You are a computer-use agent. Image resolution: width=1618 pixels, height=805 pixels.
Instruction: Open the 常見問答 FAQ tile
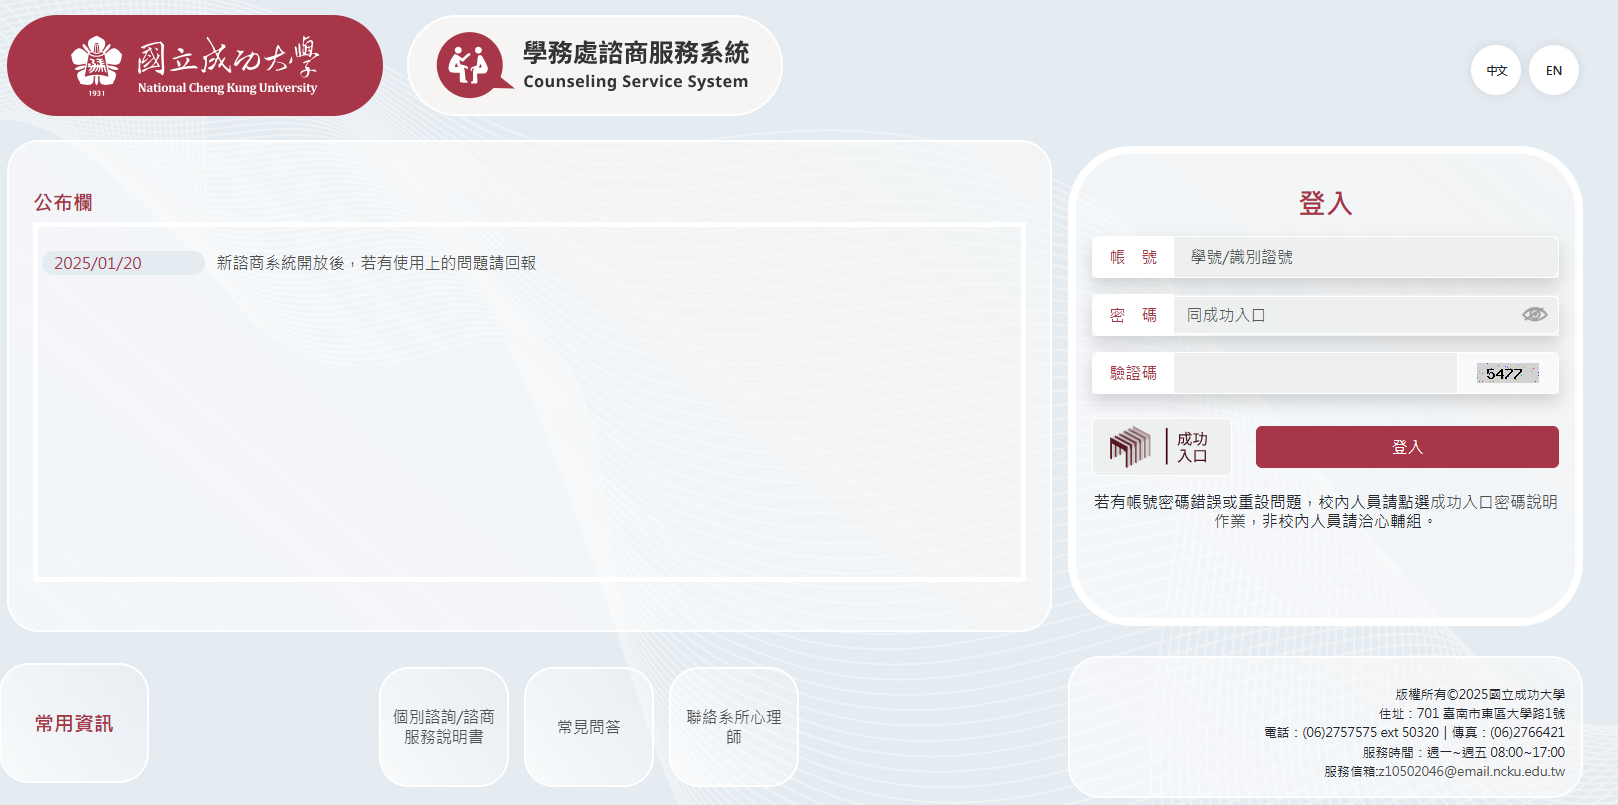[x=588, y=727]
